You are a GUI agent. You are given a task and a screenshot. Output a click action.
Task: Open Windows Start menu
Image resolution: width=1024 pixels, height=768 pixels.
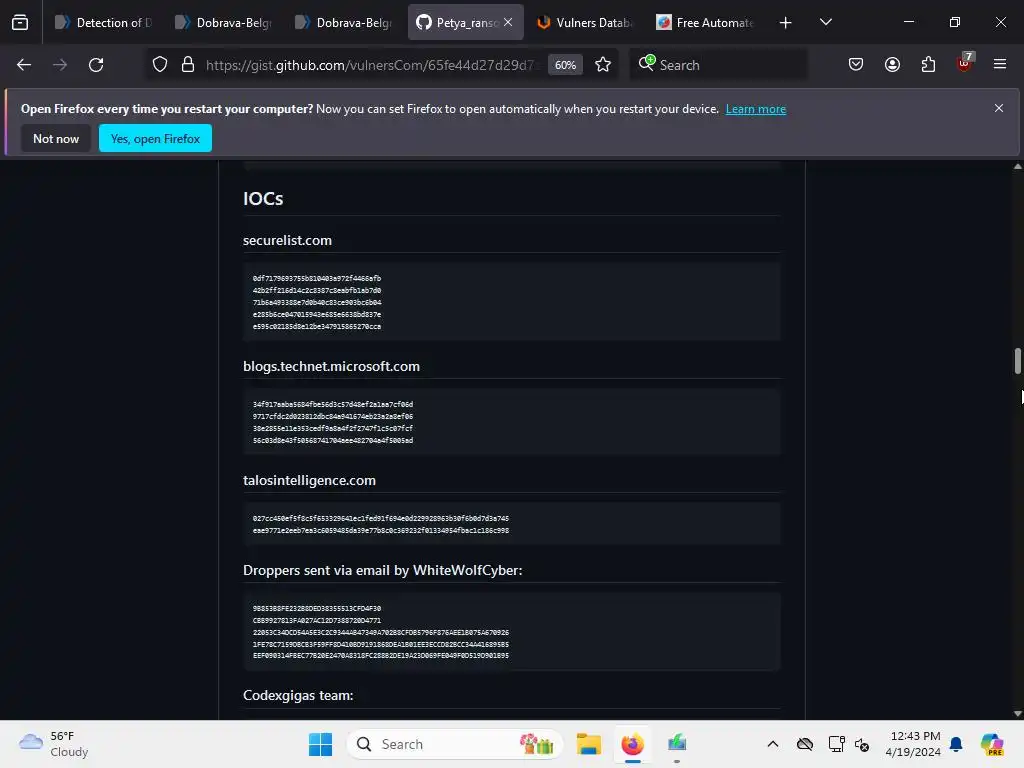(320, 744)
